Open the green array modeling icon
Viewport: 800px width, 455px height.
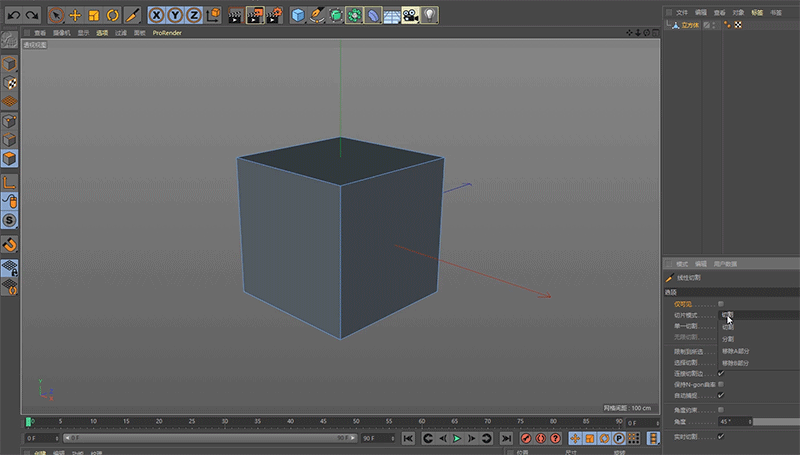coord(355,15)
